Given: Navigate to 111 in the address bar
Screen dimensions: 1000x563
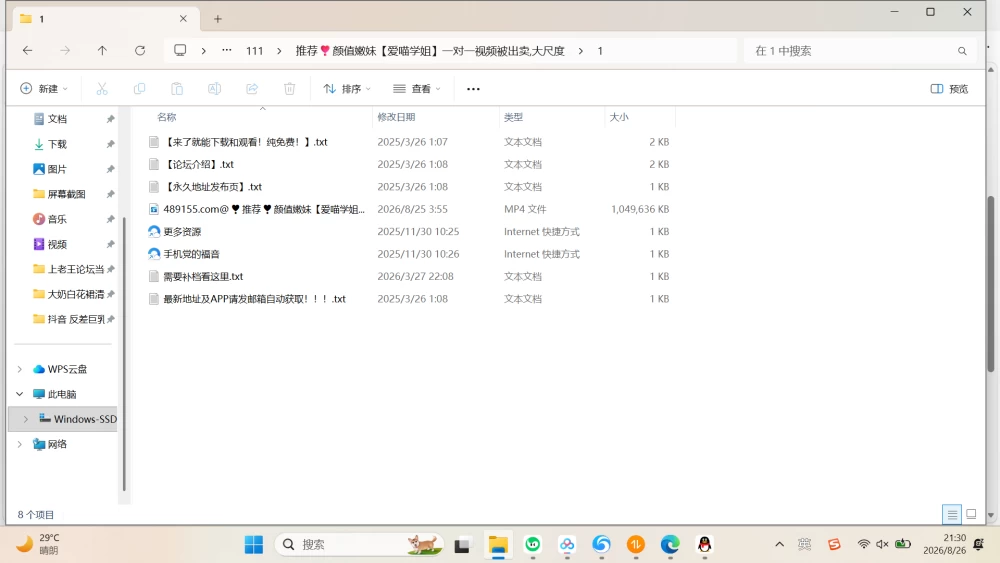Looking at the screenshot, I should pyautogui.click(x=254, y=51).
